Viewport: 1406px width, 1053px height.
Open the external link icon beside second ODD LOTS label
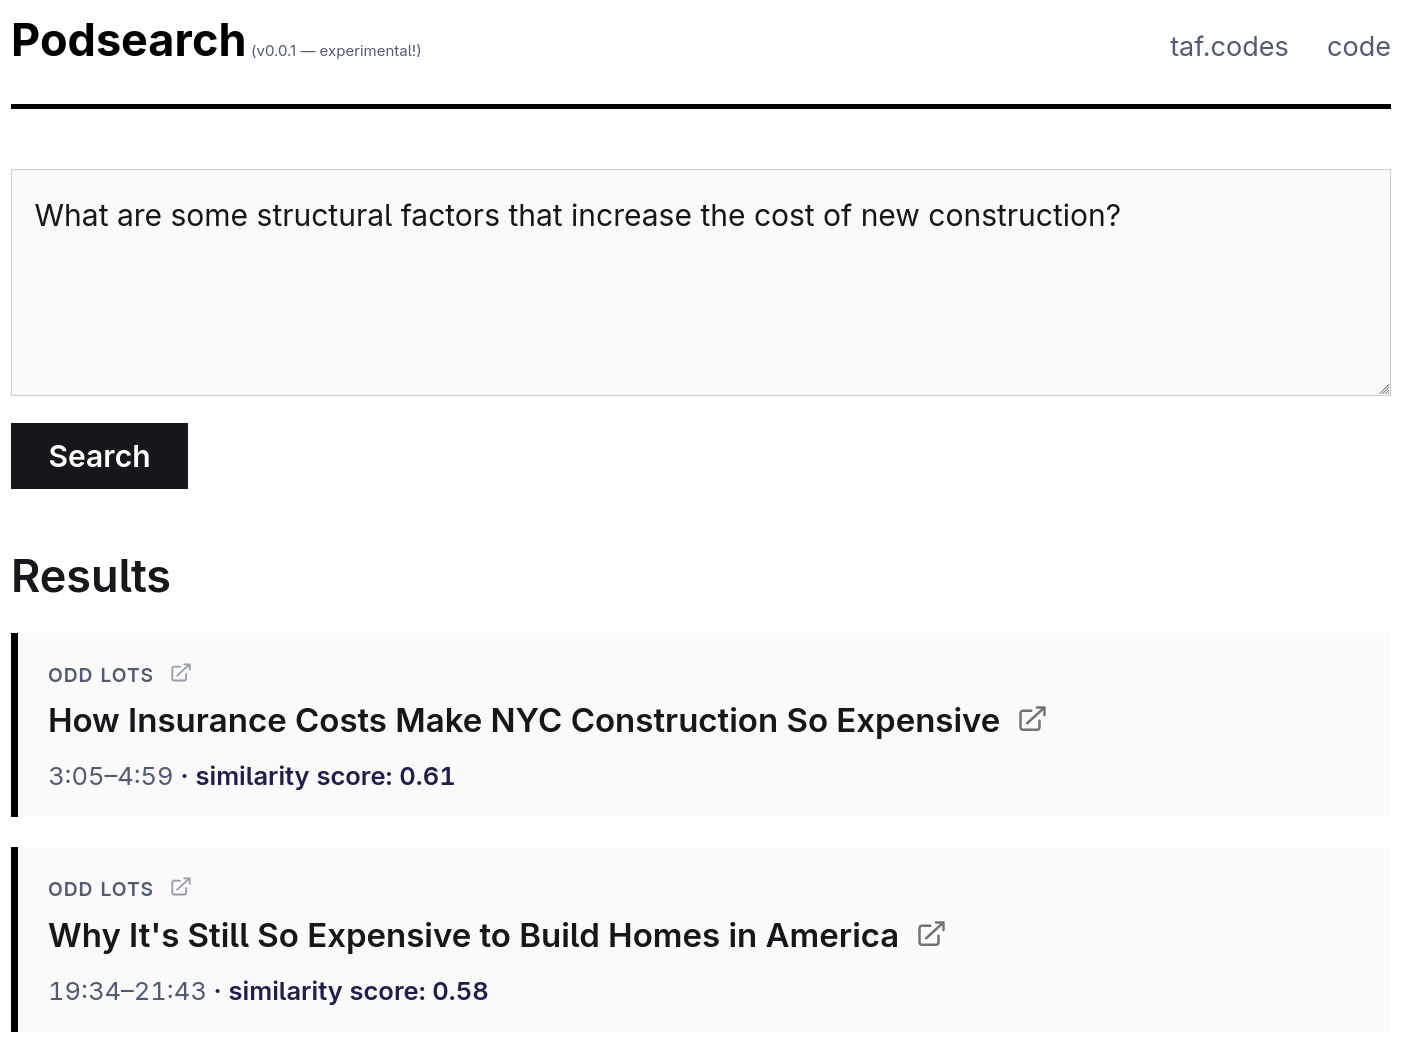click(181, 886)
